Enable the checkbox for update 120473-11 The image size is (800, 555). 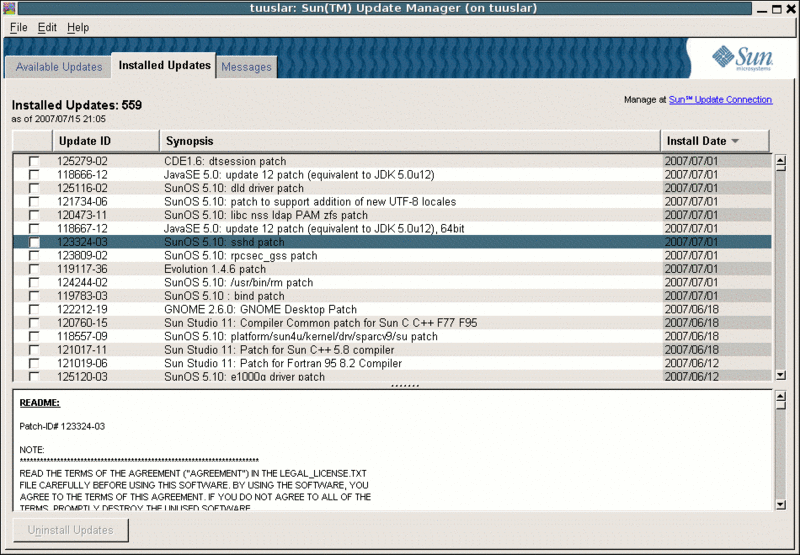click(34, 215)
